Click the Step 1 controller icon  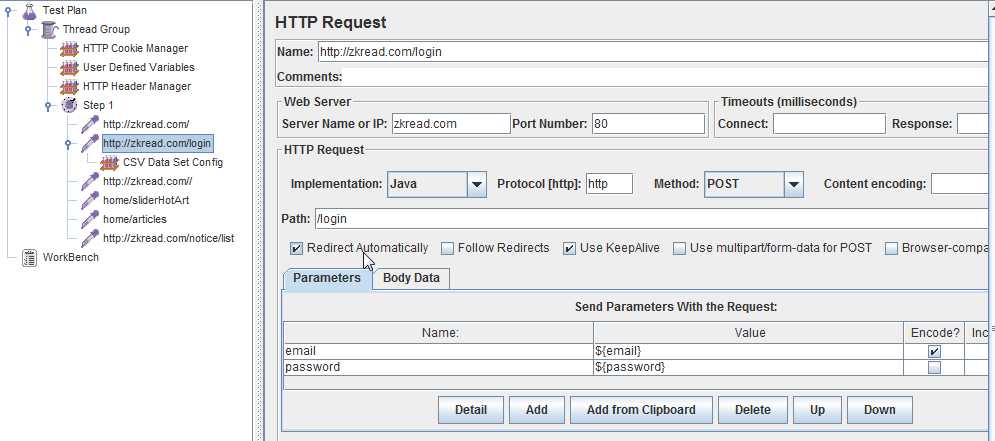point(70,105)
